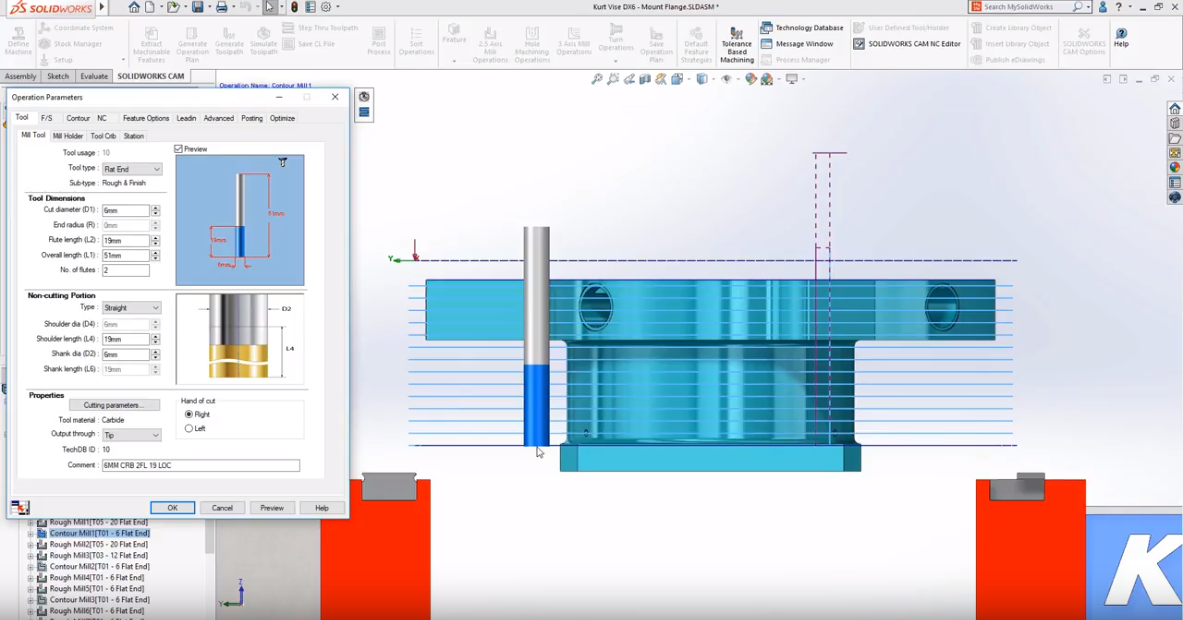The height and width of the screenshot is (620, 1183).
Task: Click the tool library icon at dialog bottom-left
Action: [20, 508]
